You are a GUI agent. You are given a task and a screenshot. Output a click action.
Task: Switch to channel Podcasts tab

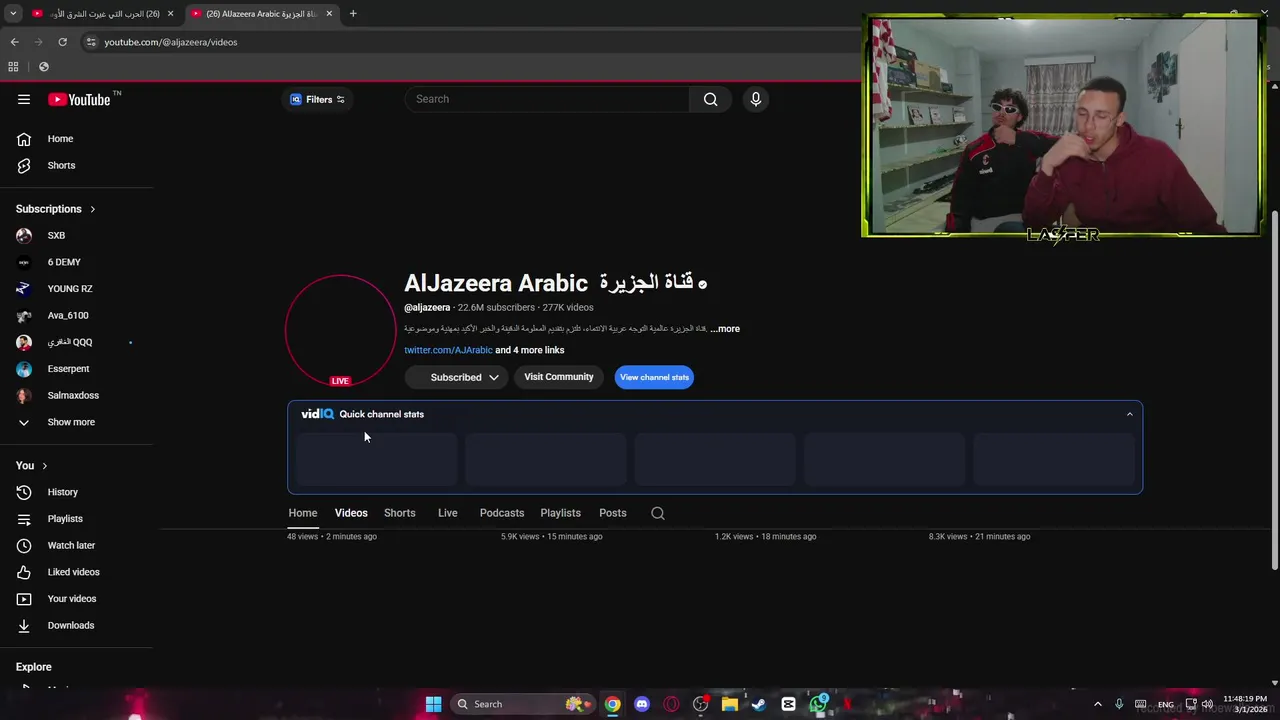coord(502,513)
